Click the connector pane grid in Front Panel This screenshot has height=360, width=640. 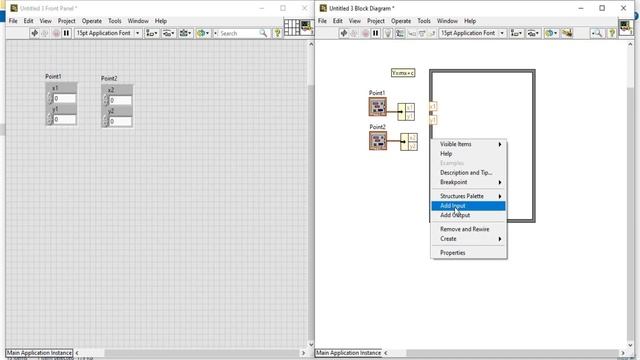pos(292,28)
